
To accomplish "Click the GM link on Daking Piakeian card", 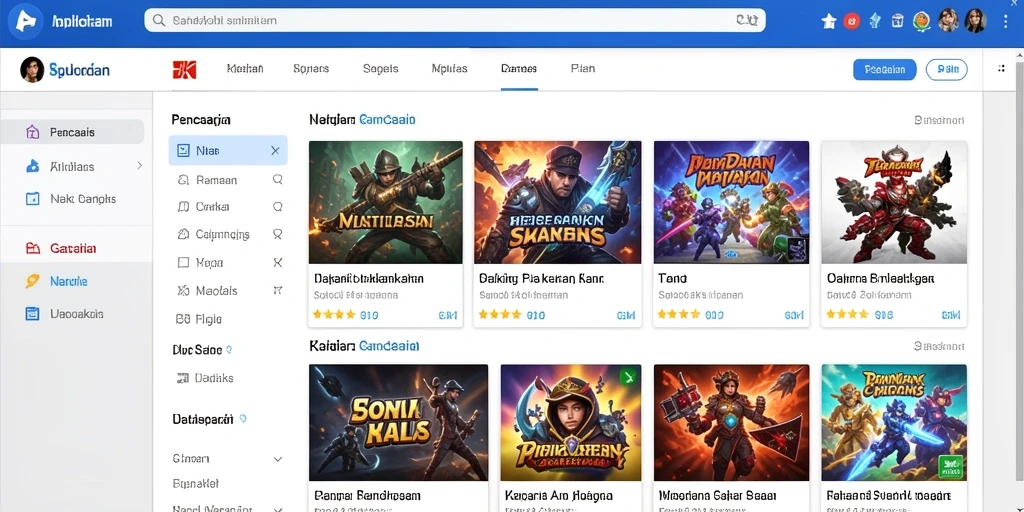I will point(626,315).
